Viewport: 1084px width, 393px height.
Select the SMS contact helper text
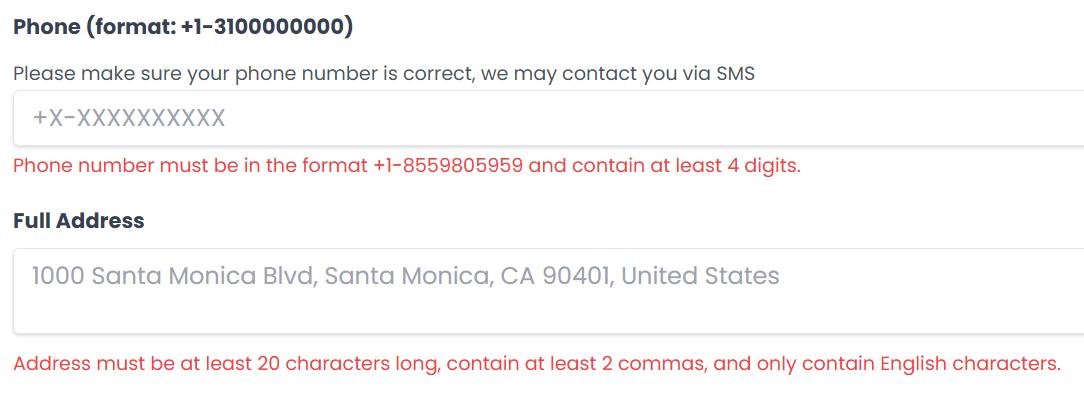(384, 73)
